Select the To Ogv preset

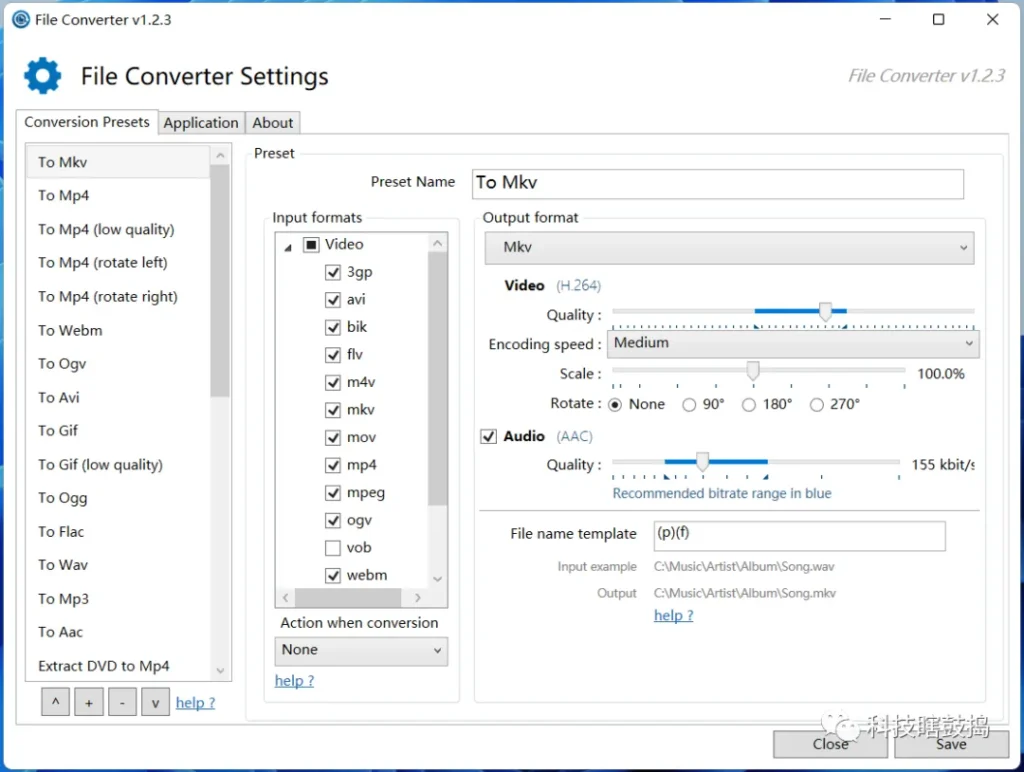click(x=118, y=364)
